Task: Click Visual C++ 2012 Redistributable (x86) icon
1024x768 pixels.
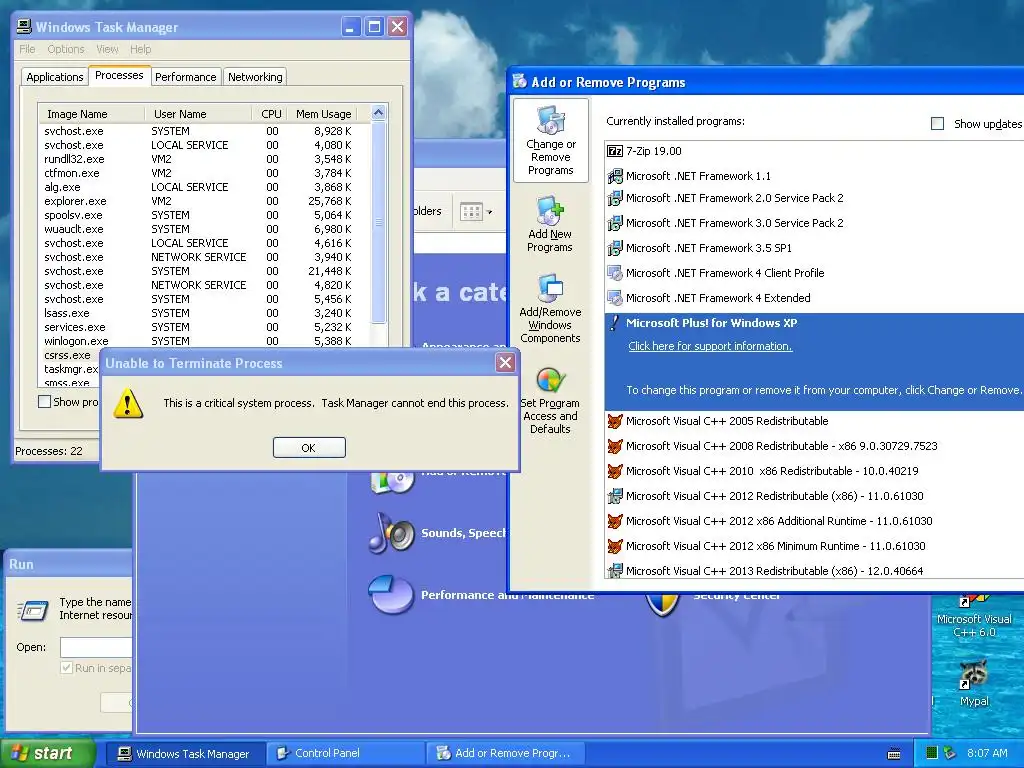Action: tap(615, 496)
